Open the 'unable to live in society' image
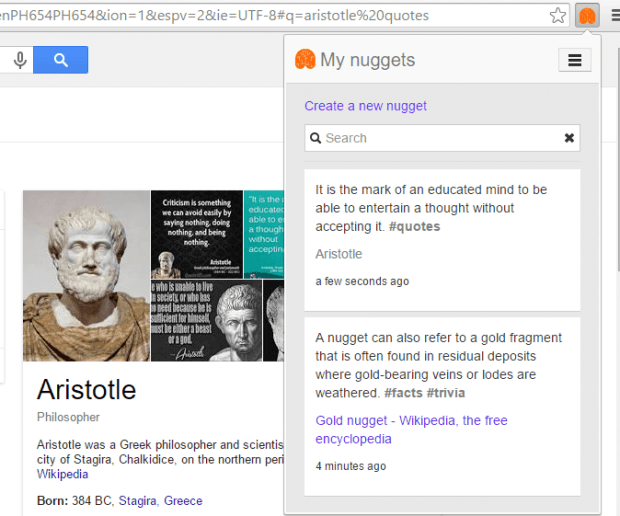Image resolution: width=620 pixels, height=516 pixels. click(x=206, y=321)
